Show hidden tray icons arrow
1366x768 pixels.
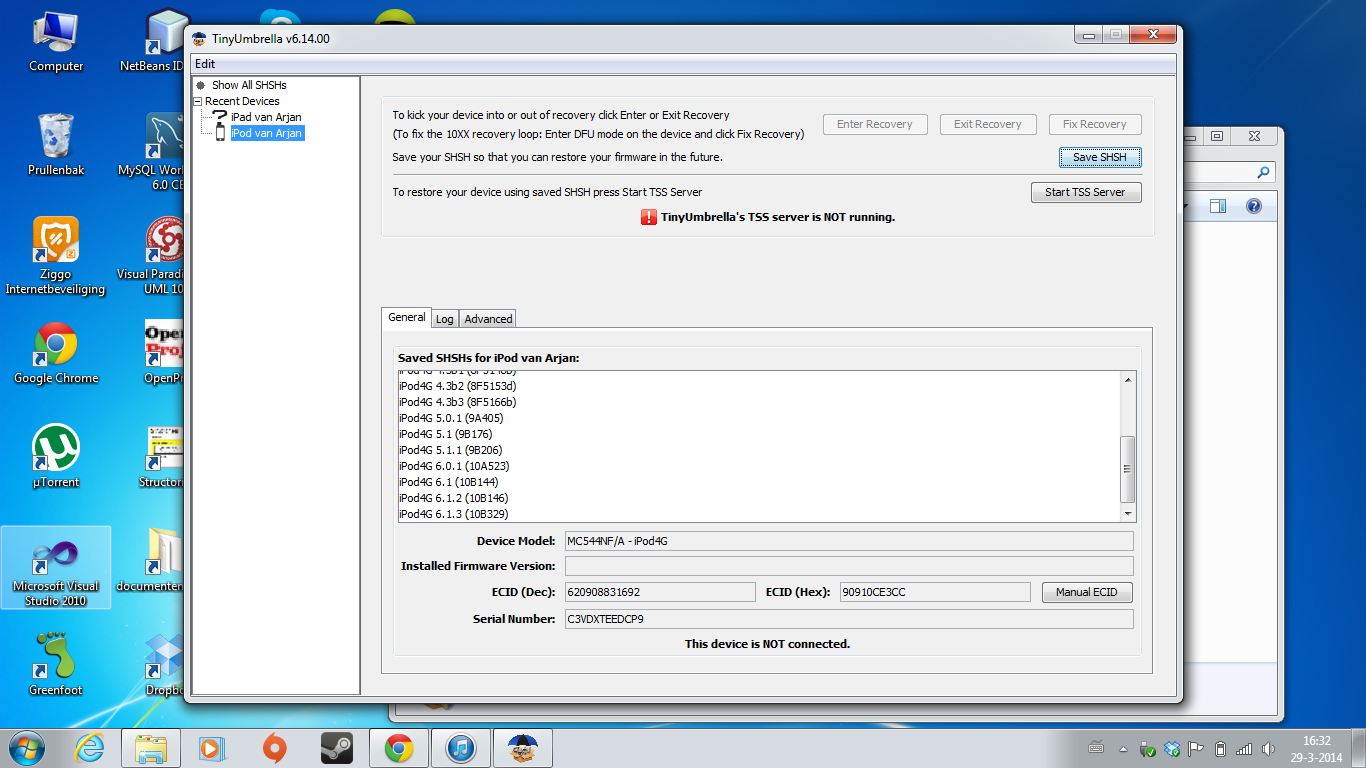click(x=1124, y=748)
